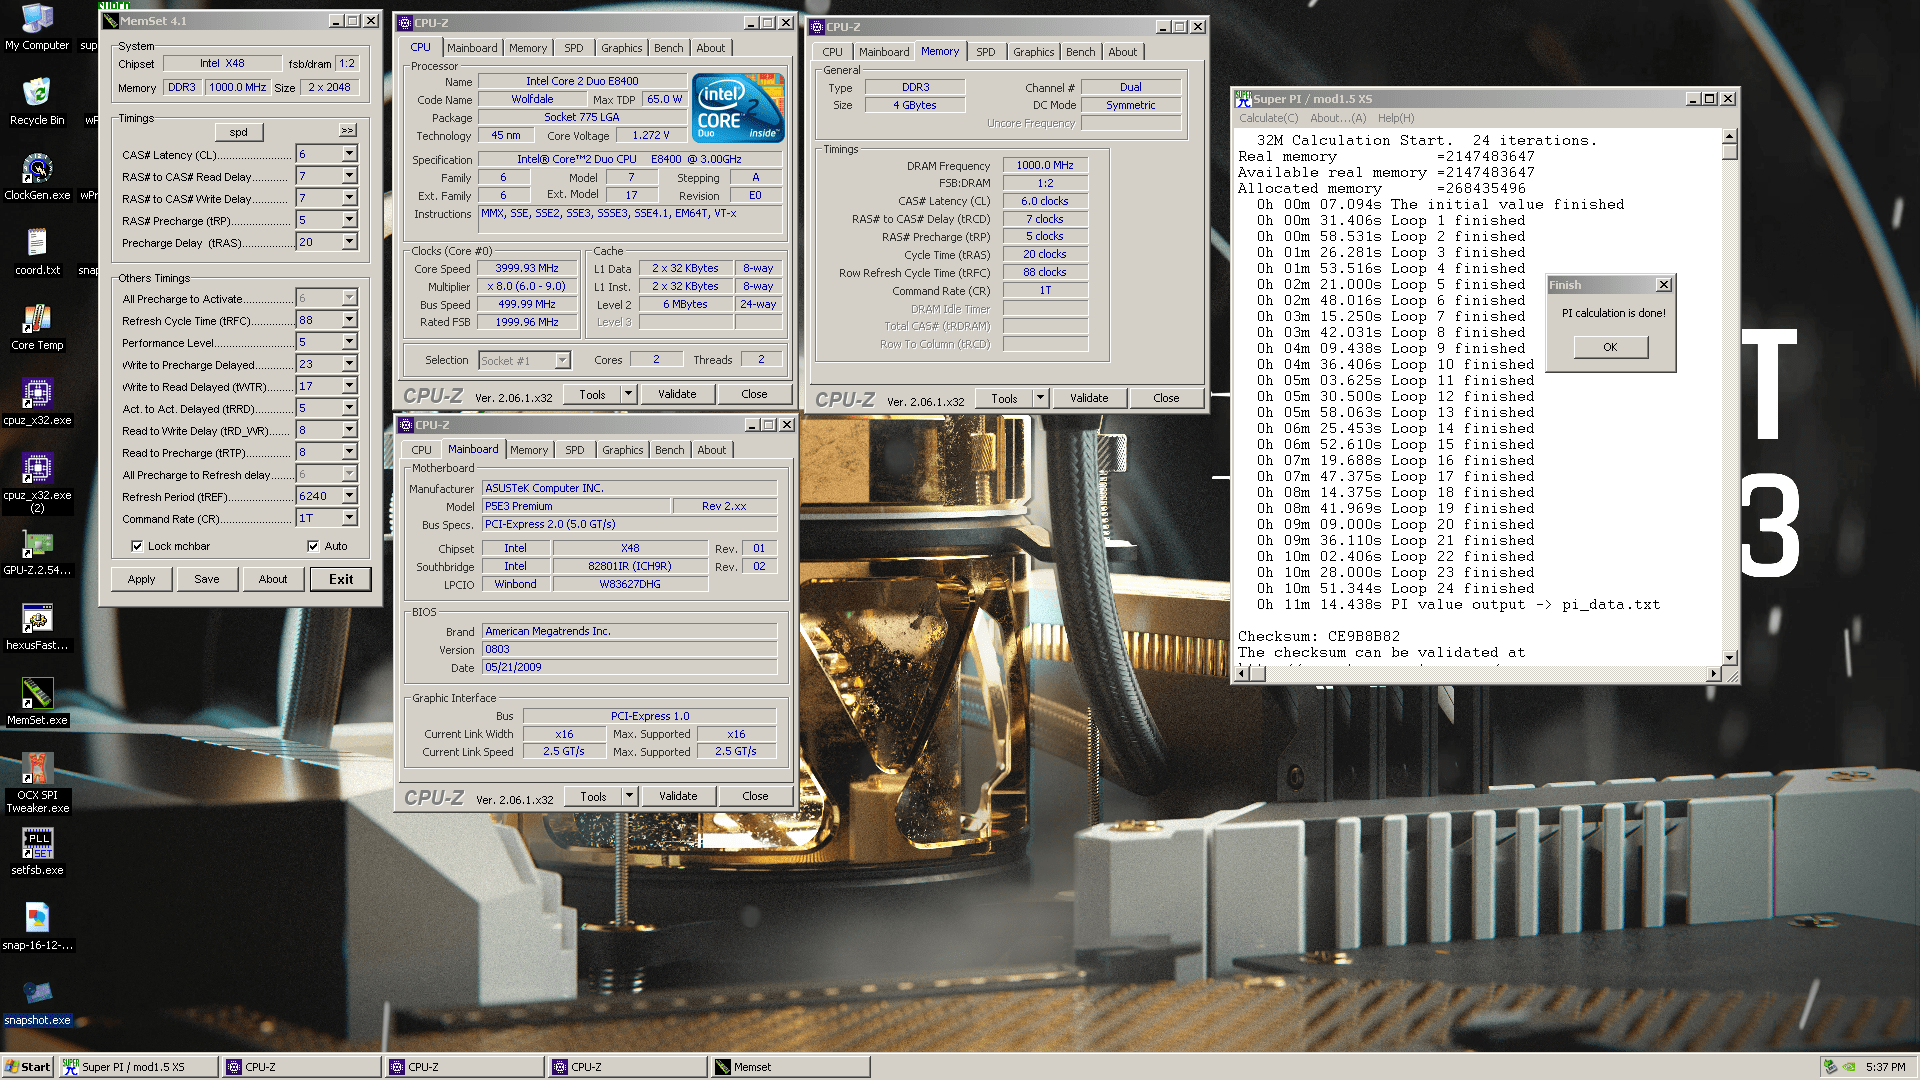This screenshot has width=1920, height=1080.
Task: Click Super PI title bar icon
Action: point(1243,99)
